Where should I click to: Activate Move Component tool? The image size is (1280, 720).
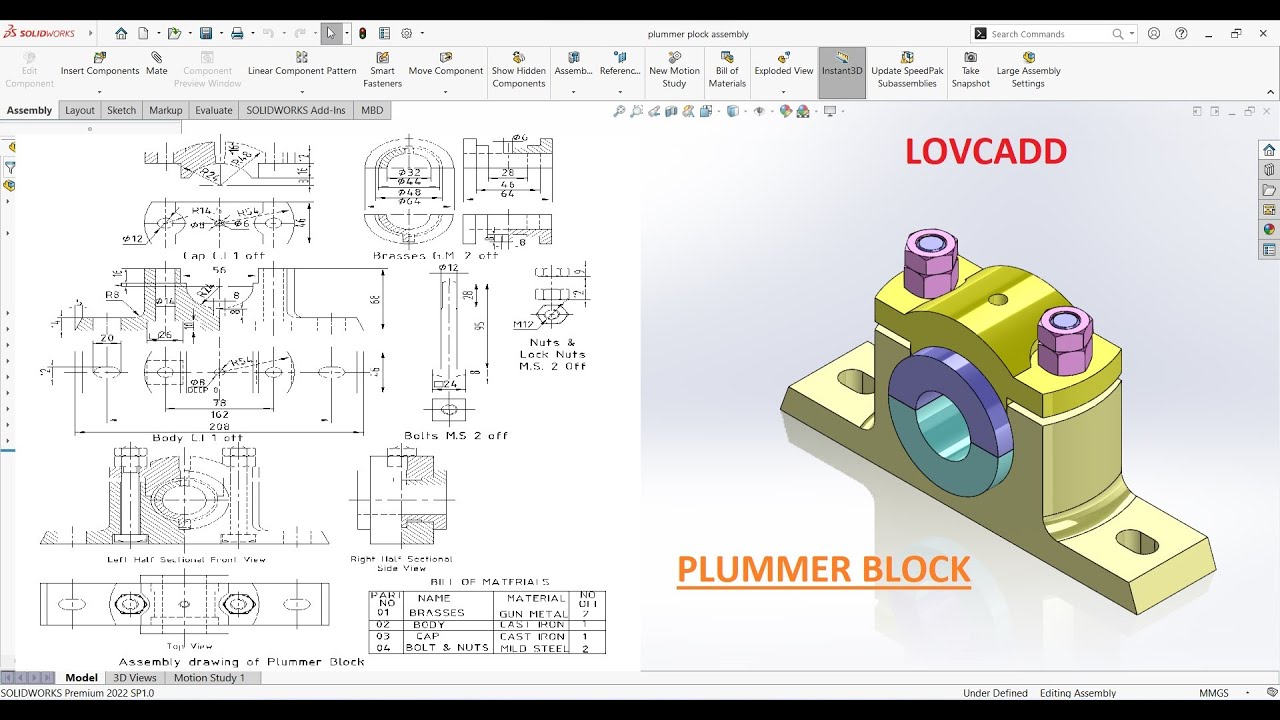(x=446, y=65)
